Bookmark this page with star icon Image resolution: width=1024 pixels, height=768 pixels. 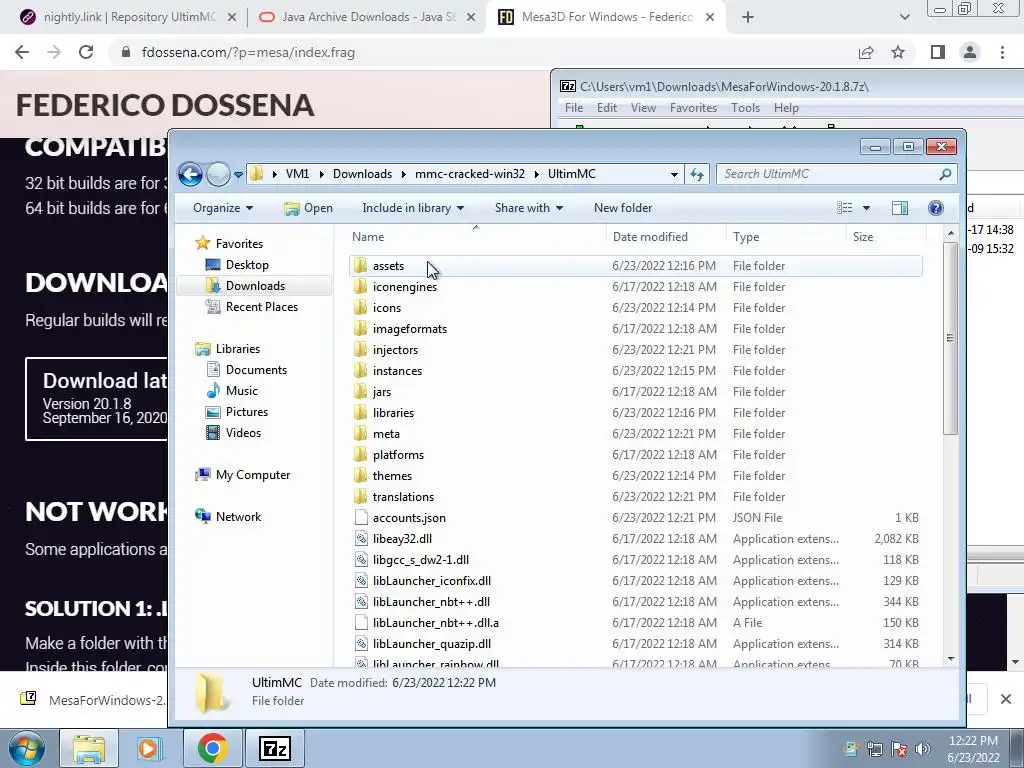pyautogui.click(x=898, y=52)
